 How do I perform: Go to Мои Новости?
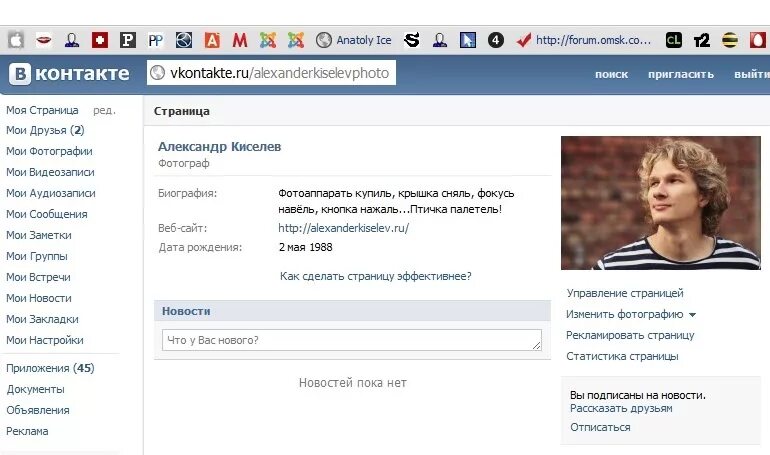[39, 298]
